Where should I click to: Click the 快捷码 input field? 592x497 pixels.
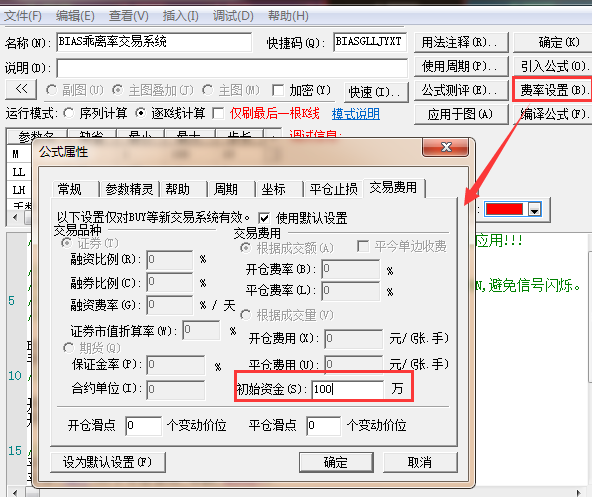pyautogui.click(x=370, y=42)
